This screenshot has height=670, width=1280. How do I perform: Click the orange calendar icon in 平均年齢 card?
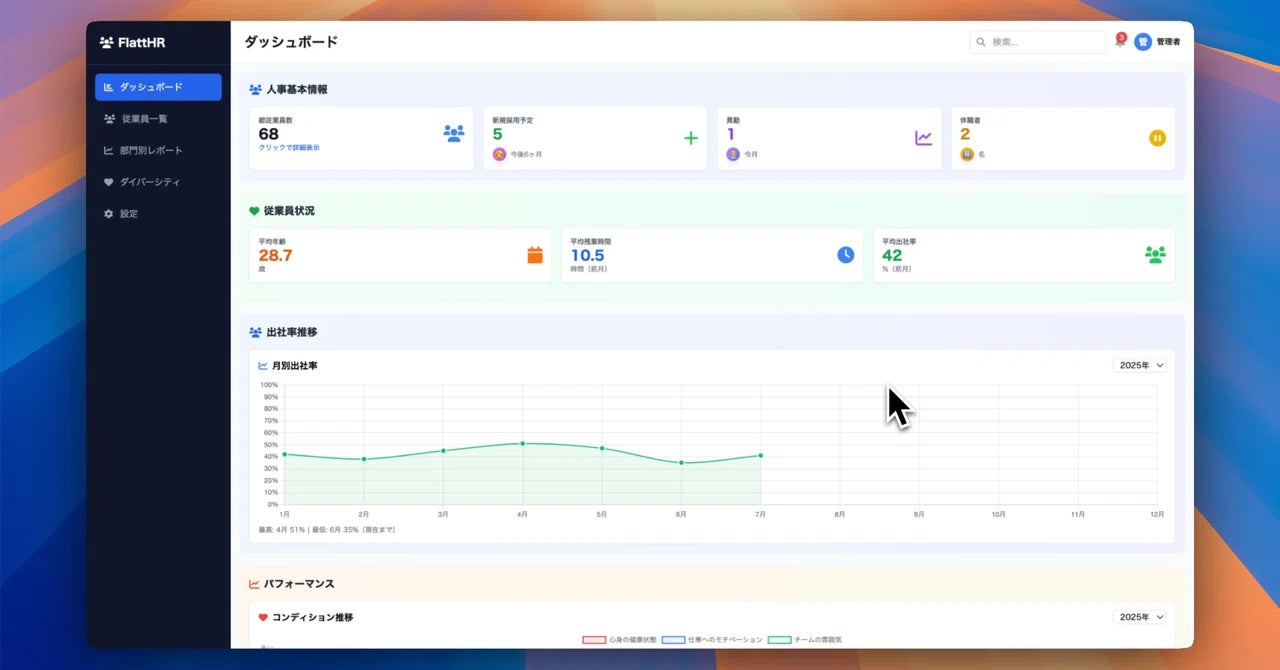535,255
